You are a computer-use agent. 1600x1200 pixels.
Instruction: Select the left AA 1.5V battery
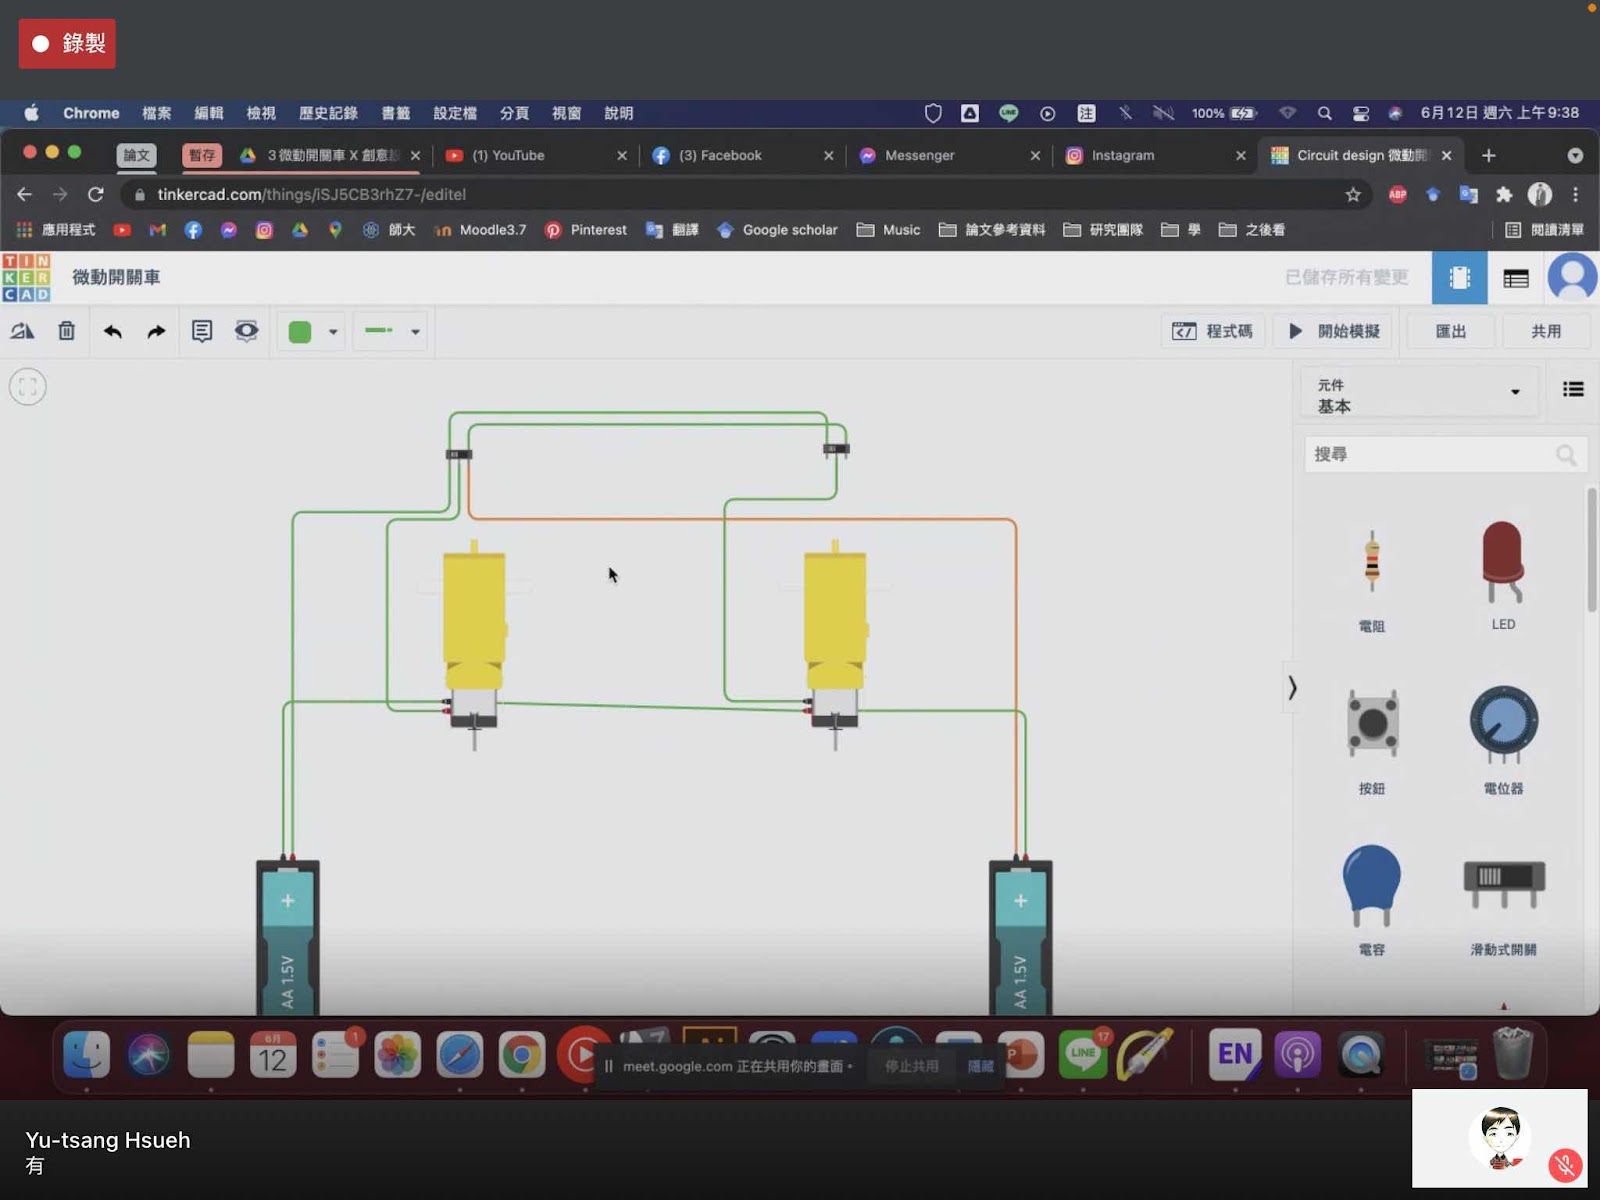point(288,935)
